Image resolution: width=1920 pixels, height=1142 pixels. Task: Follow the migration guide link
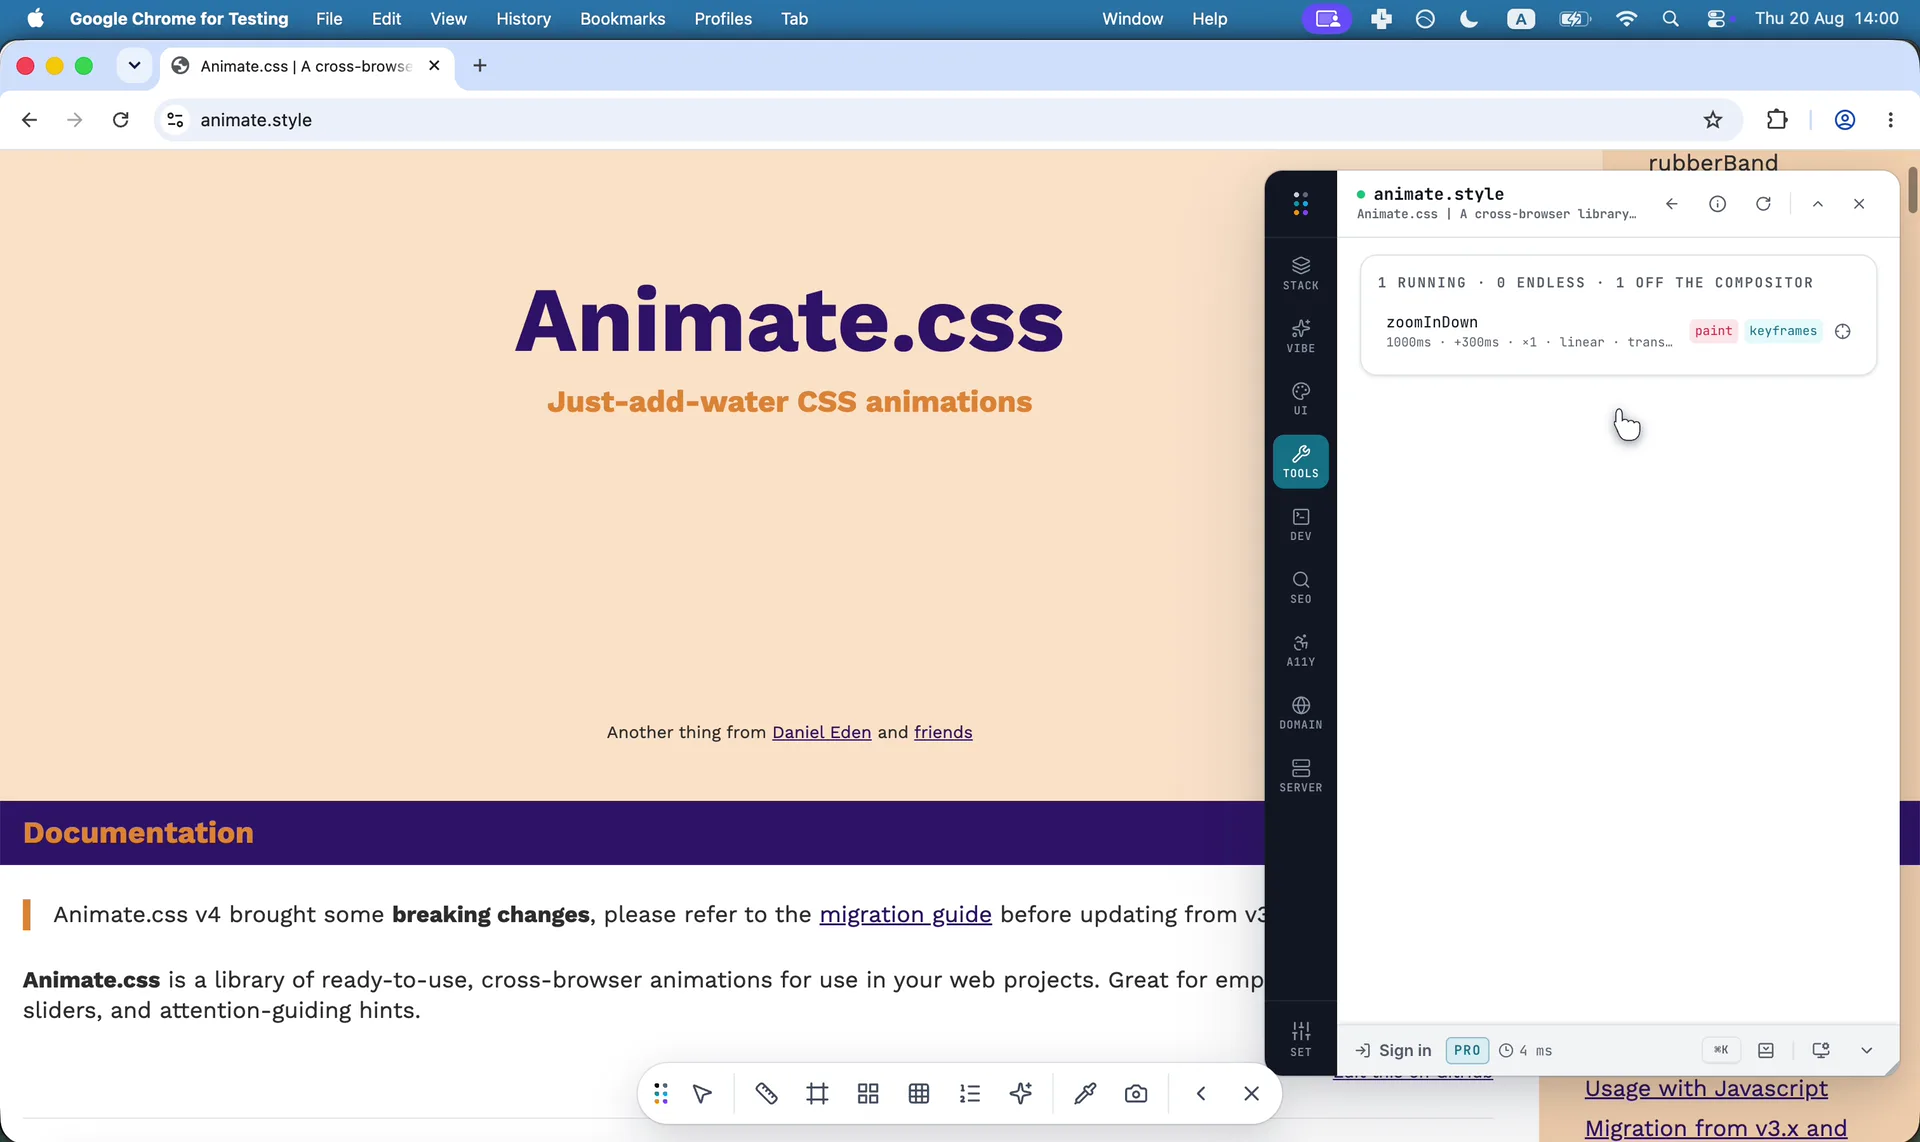[905, 915]
